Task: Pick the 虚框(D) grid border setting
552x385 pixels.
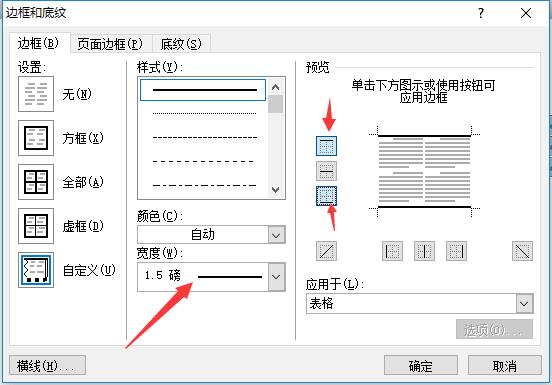Action: [x=36, y=226]
